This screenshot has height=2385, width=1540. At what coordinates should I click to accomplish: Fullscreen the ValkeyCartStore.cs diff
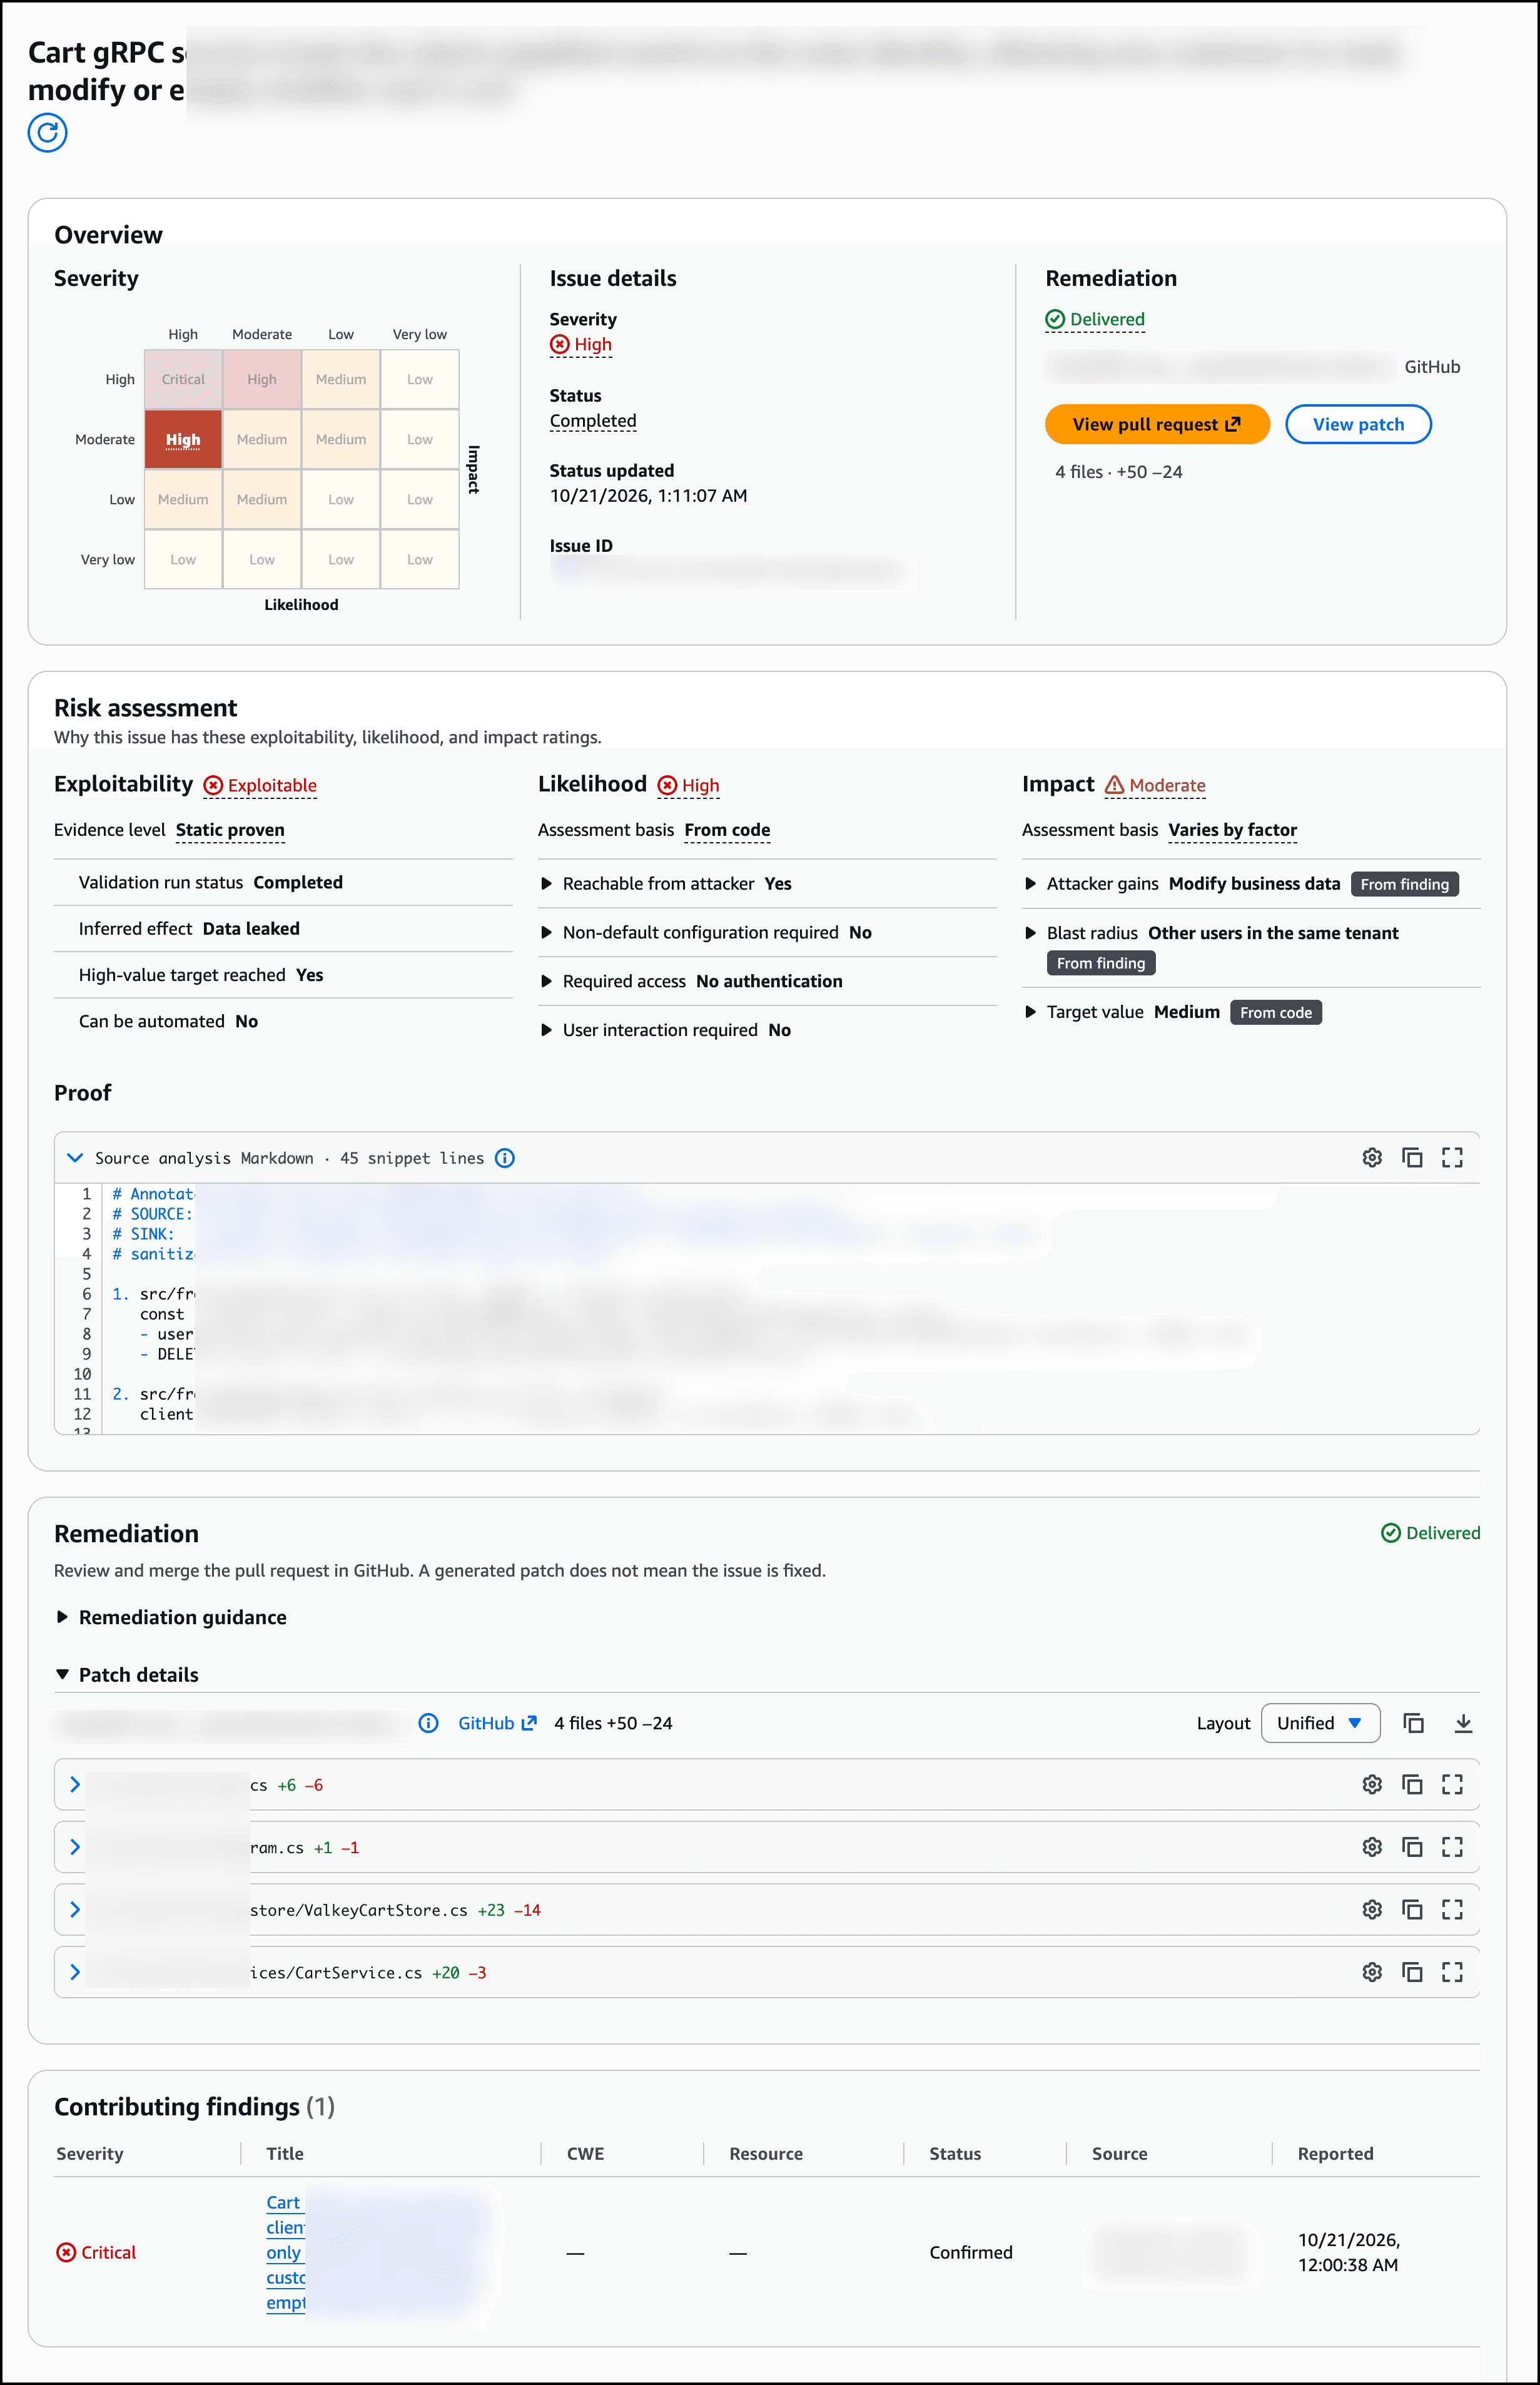tap(1452, 1909)
